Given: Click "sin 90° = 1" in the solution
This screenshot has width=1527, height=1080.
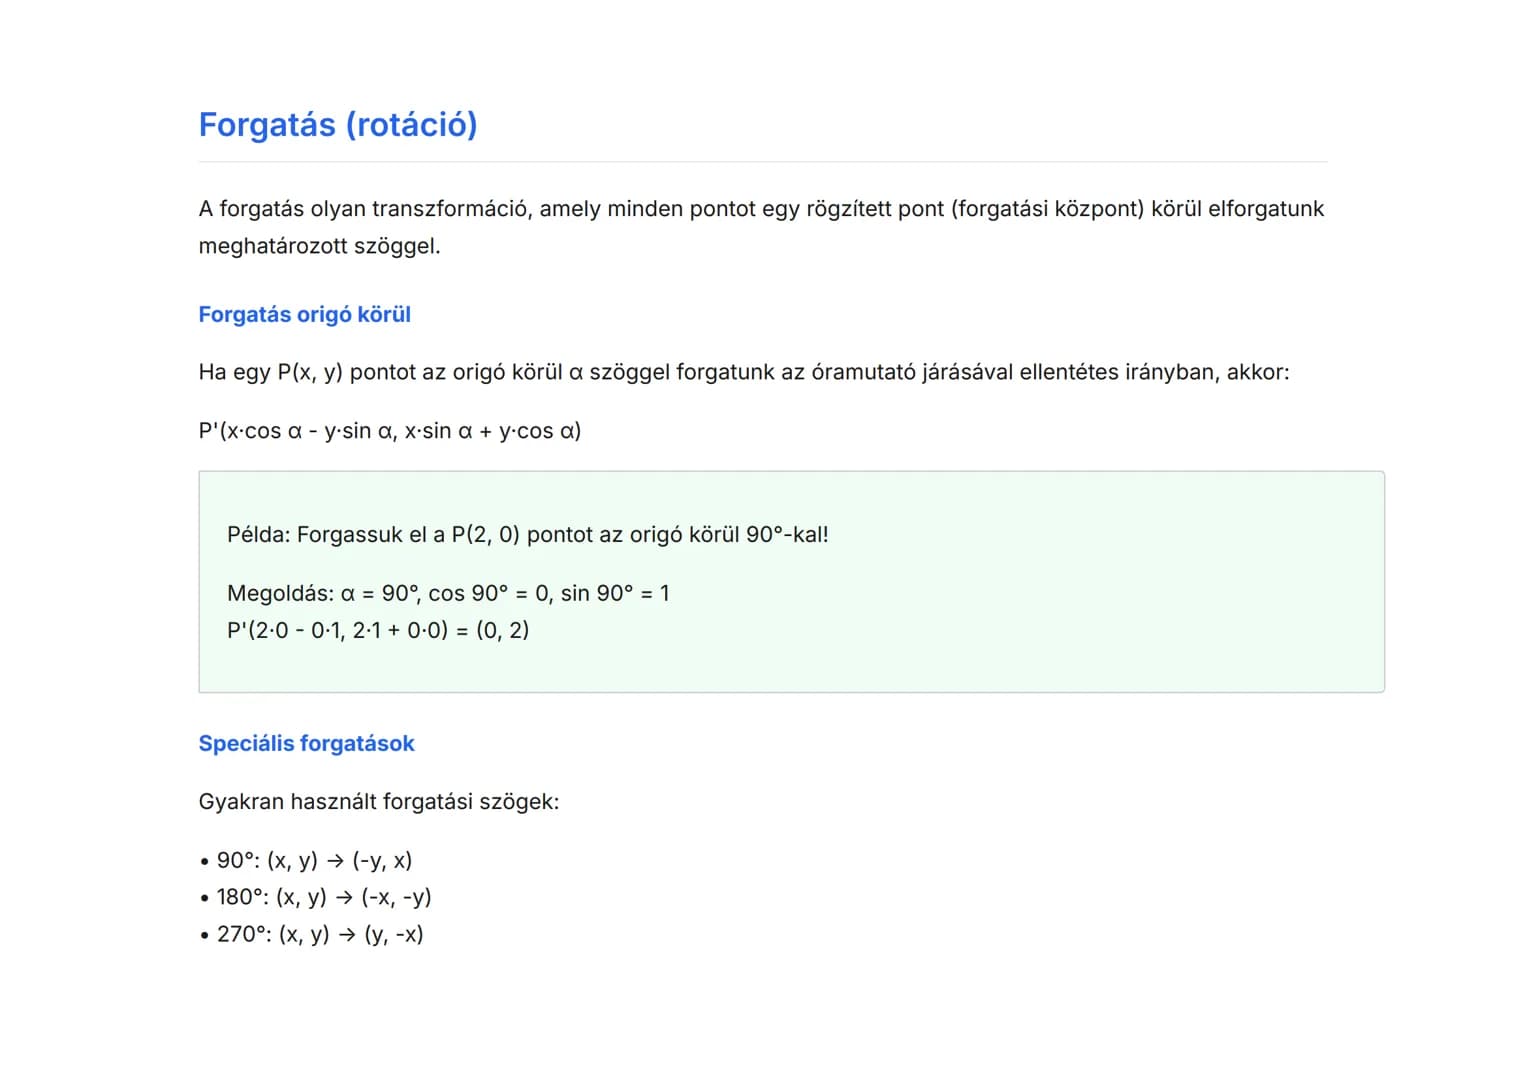Looking at the screenshot, I should click(615, 594).
